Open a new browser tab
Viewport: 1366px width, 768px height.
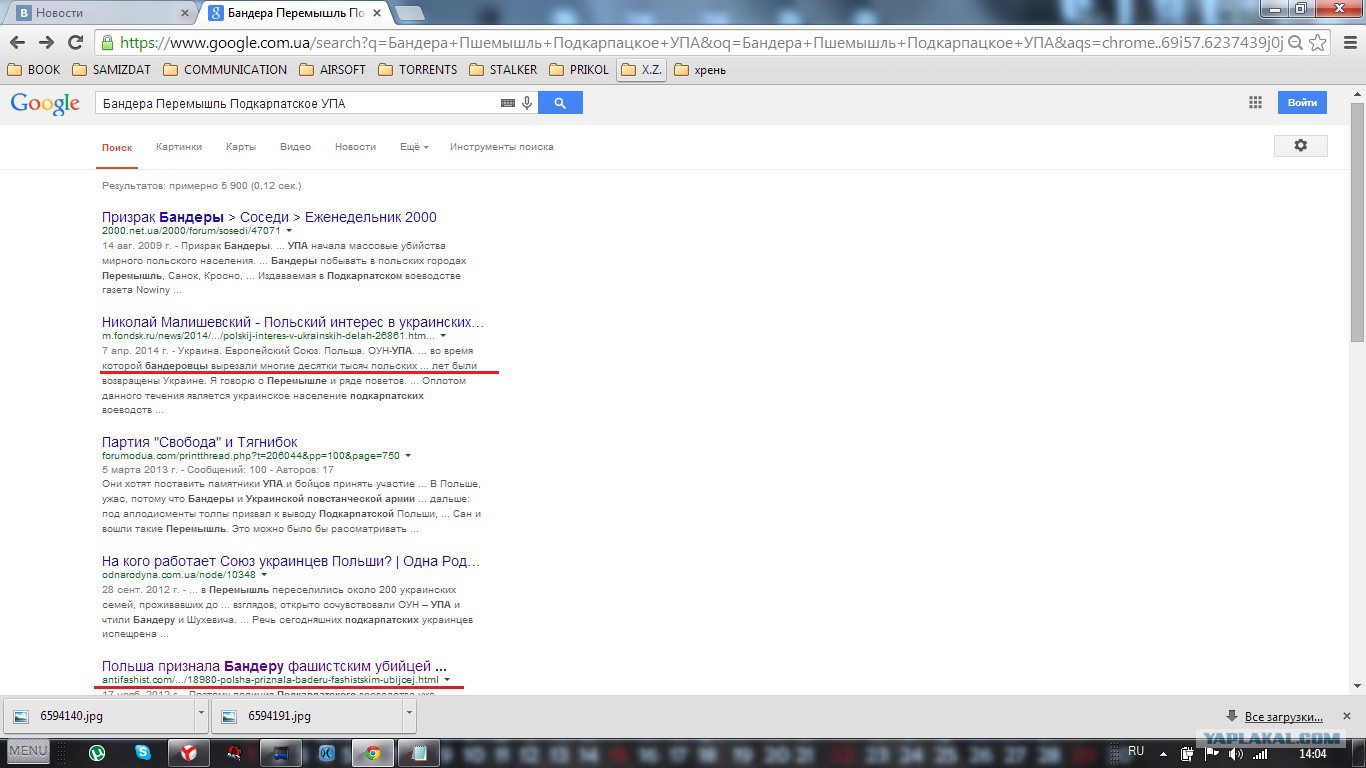409,13
